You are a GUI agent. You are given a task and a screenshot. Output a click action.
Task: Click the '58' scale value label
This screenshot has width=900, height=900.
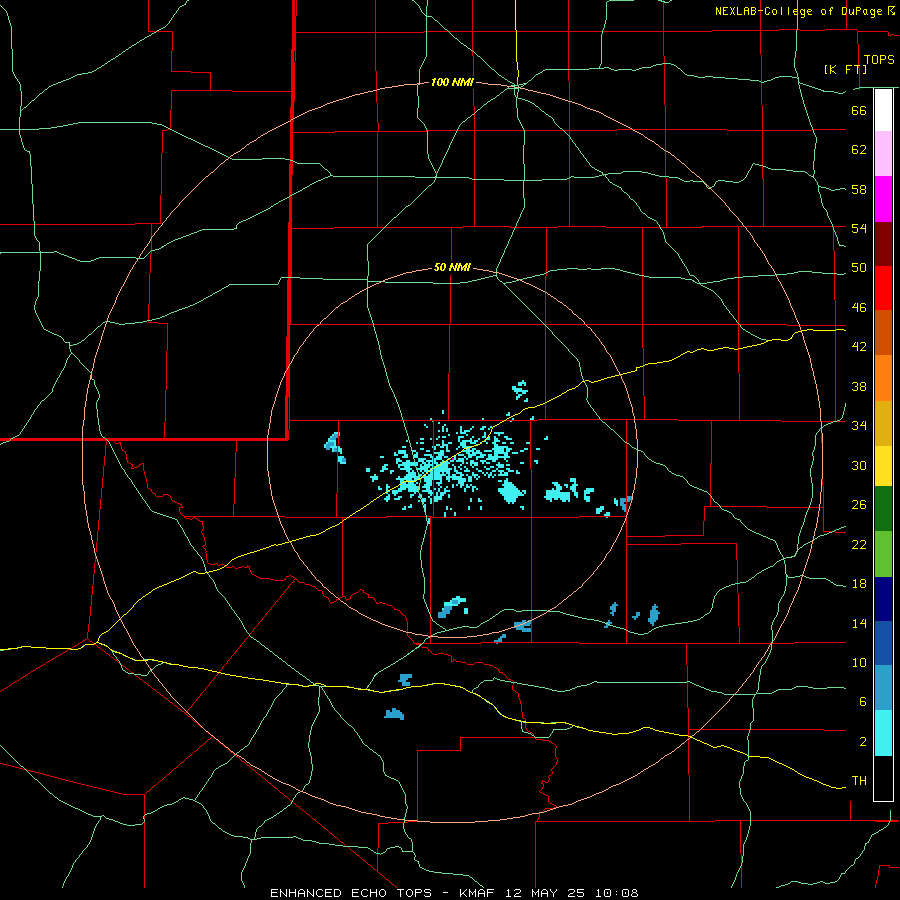click(859, 189)
